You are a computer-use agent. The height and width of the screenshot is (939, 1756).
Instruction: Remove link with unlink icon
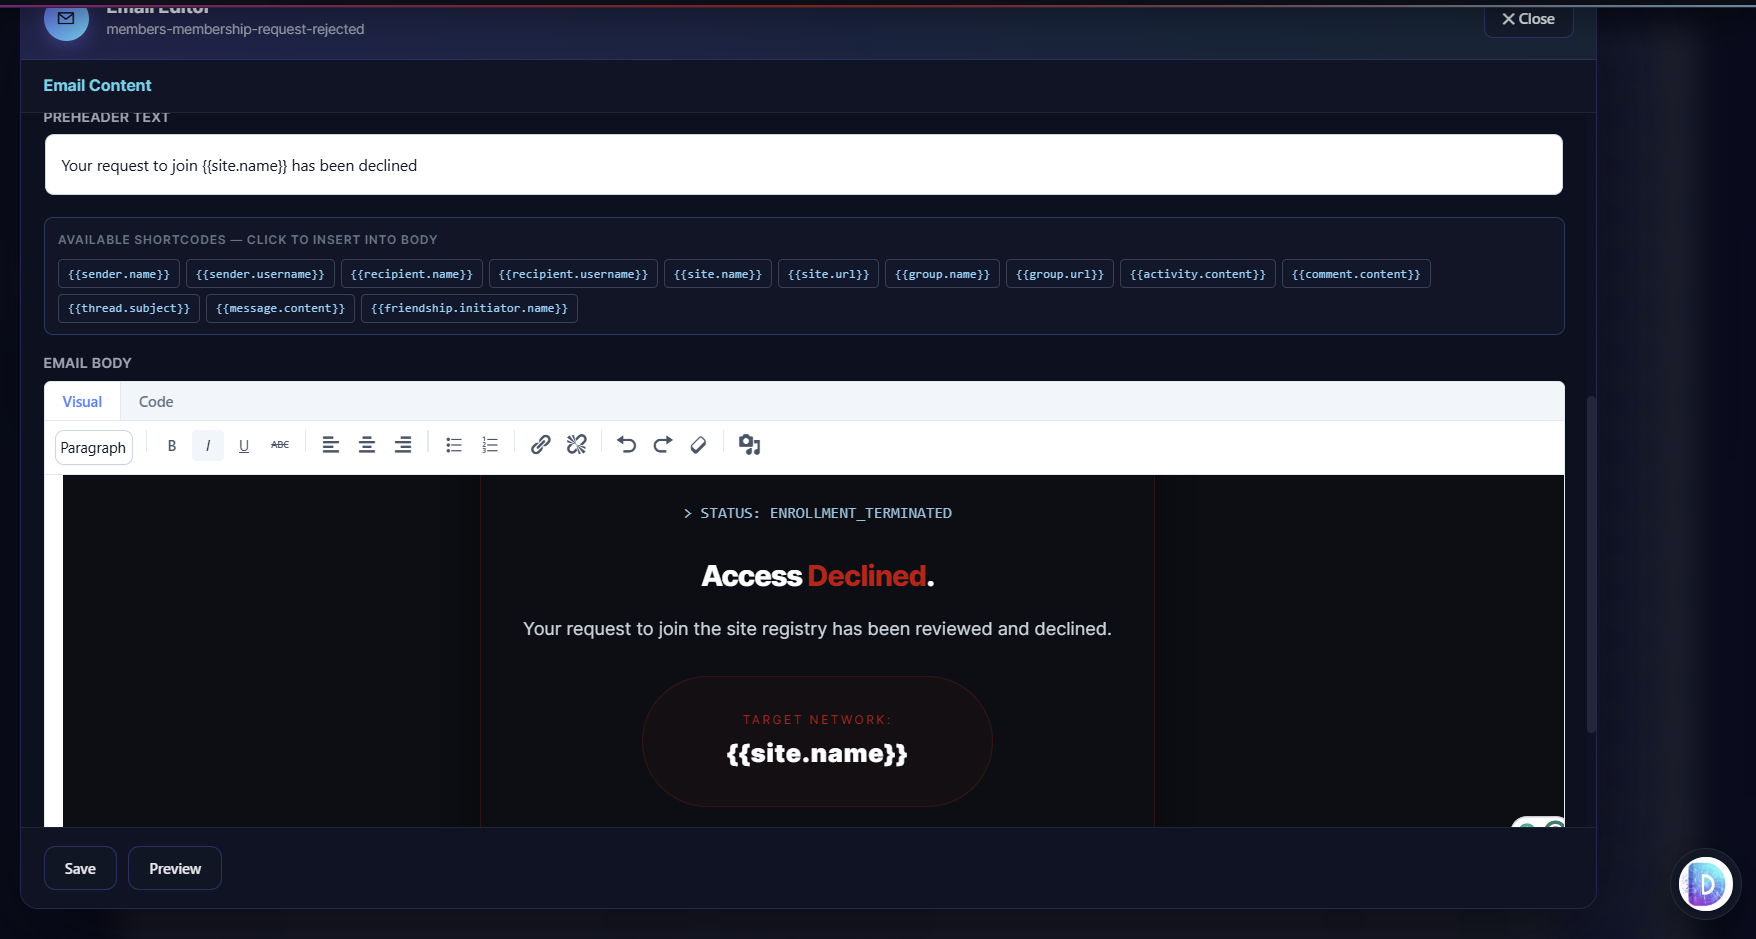point(577,445)
